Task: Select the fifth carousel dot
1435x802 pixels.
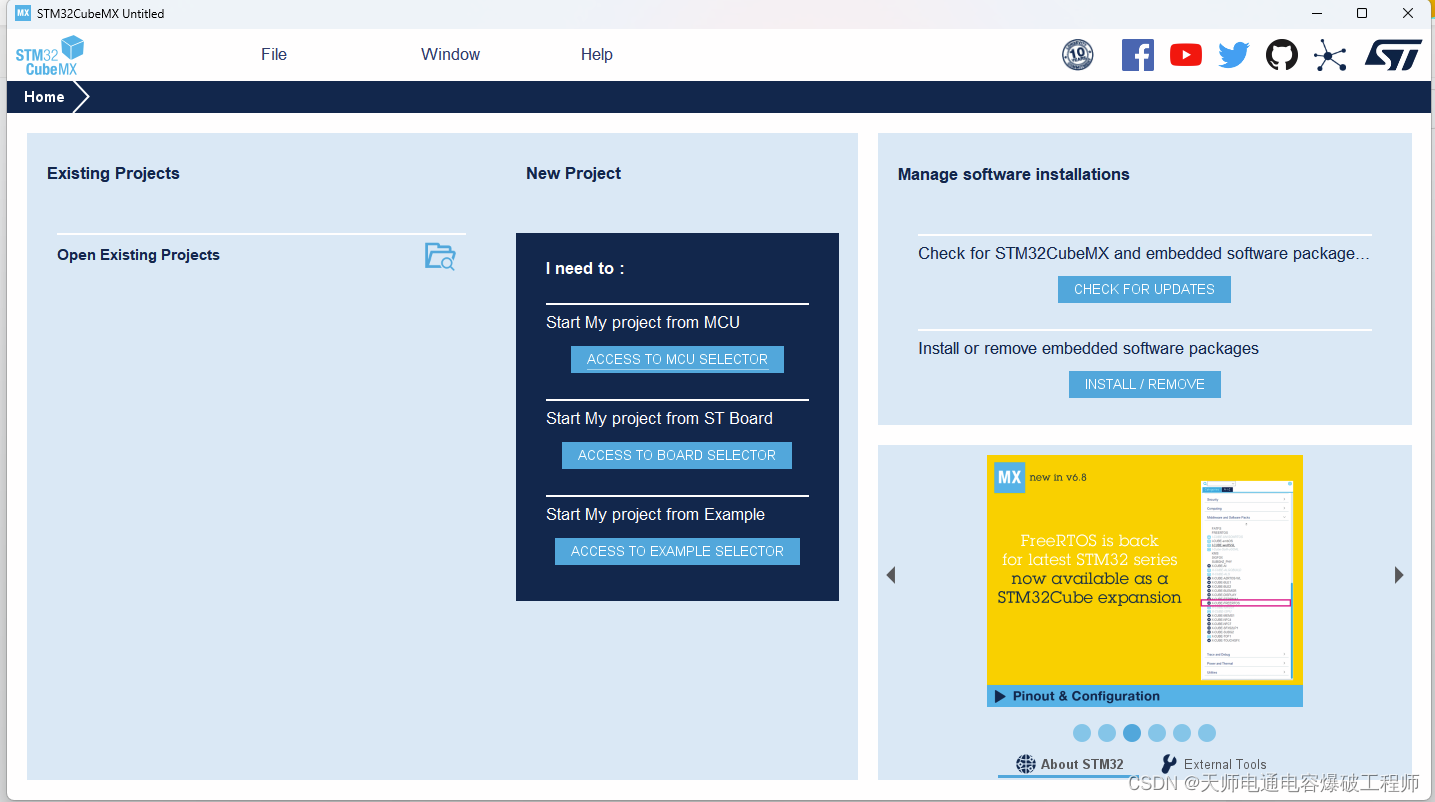Action: (1182, 733)
